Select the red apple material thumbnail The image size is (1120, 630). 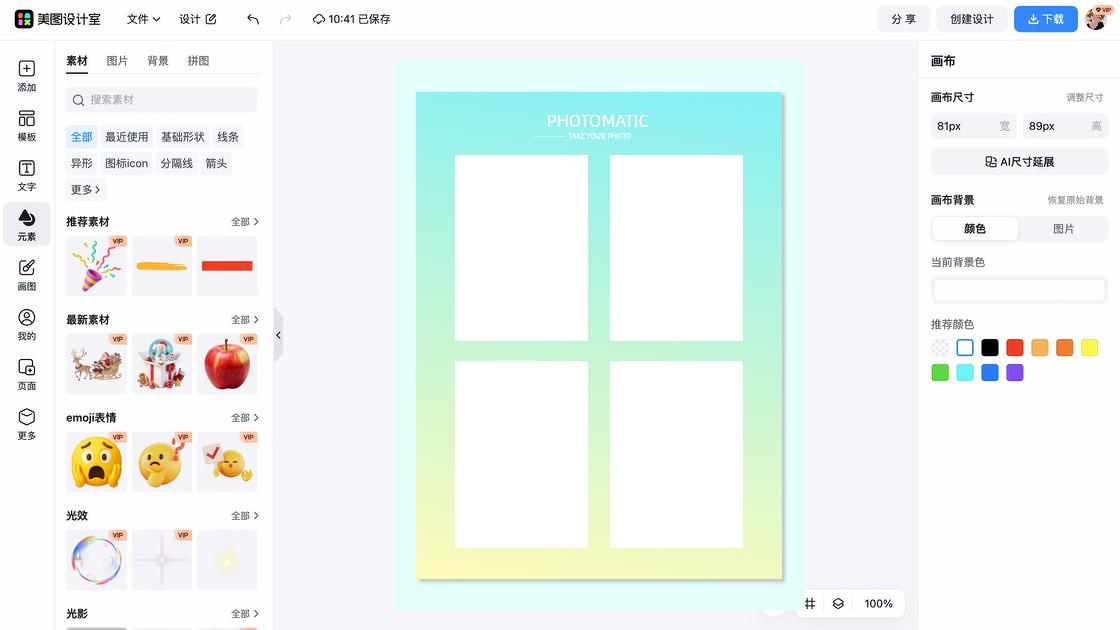(x=227, y=364)
